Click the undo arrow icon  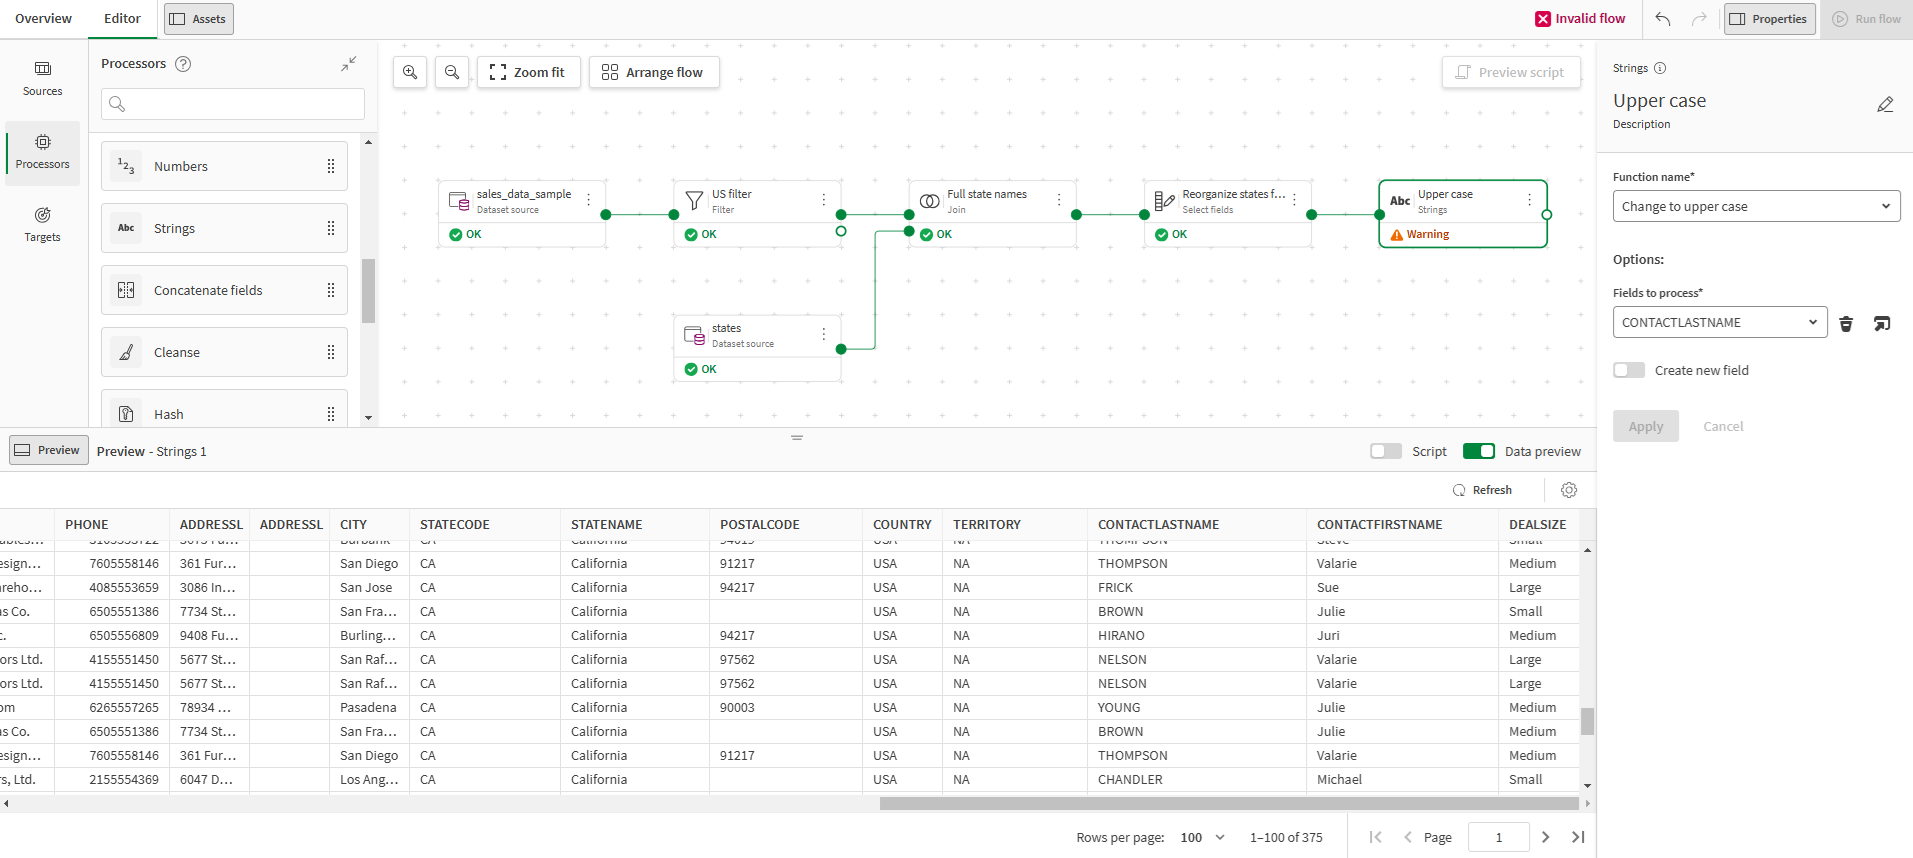[x=1663, y=19]
